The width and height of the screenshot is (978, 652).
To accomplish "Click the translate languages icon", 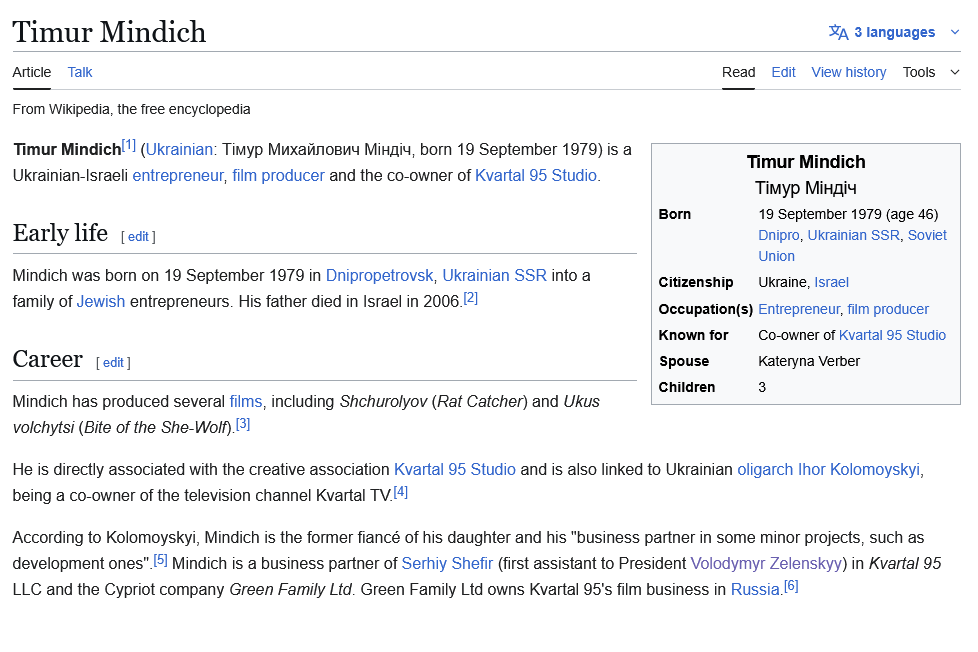I will (838, 32).
